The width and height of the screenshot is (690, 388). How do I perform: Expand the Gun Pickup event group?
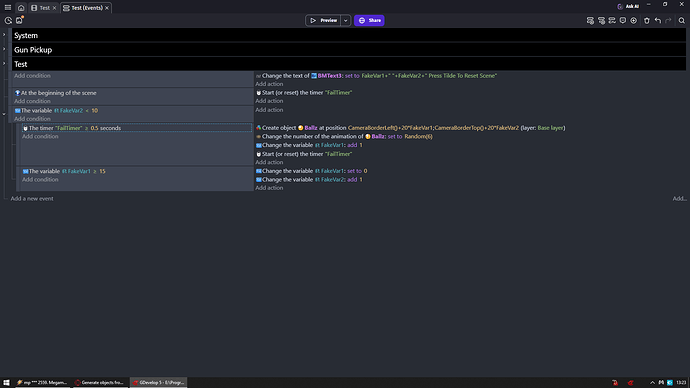(4, 49)
